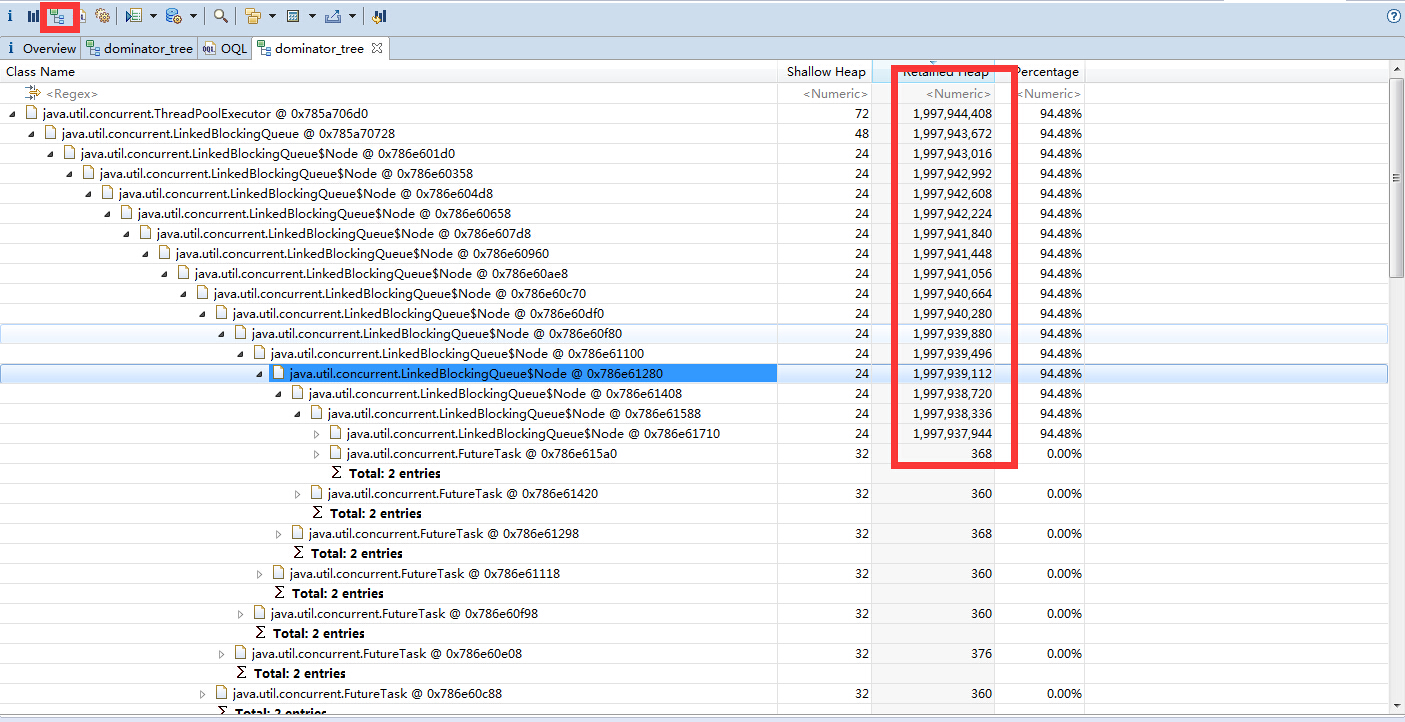
Task: Expand the FutureTask @ 0x786e61420 row
Action: coord(297,494)
